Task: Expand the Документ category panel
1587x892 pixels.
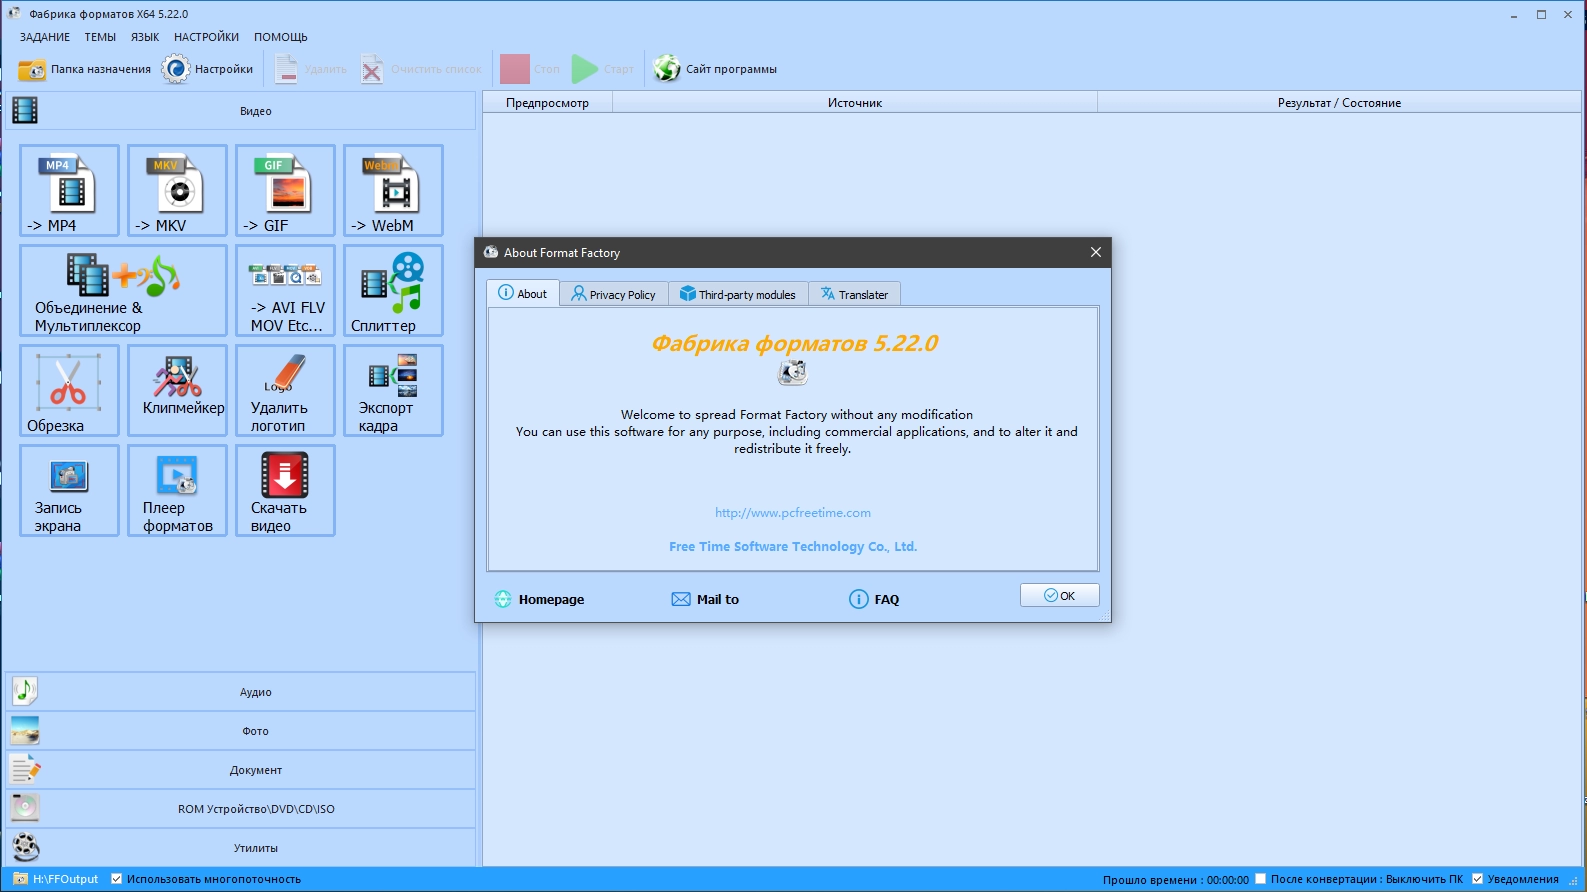Action: coord(240,770)
